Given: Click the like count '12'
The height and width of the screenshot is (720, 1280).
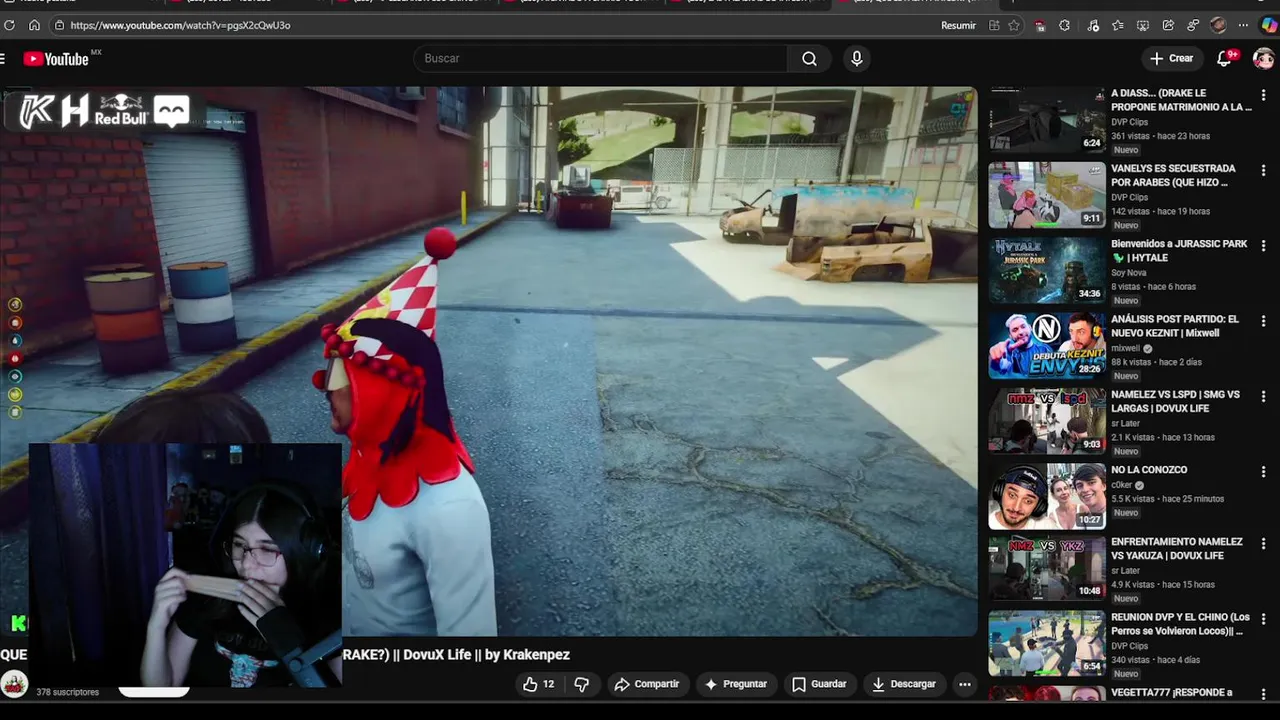Looking at the screenshot, I should pos(548,684).
